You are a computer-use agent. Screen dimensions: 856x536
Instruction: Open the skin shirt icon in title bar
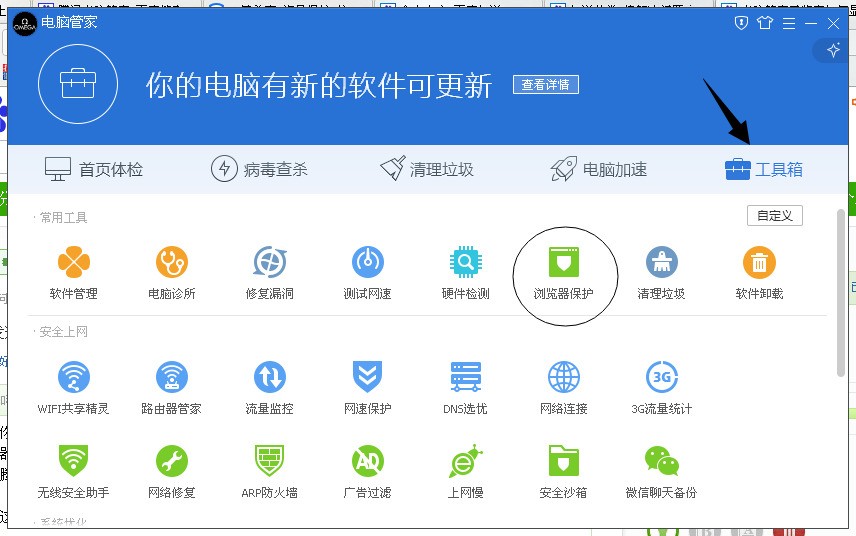click(765, 23)
